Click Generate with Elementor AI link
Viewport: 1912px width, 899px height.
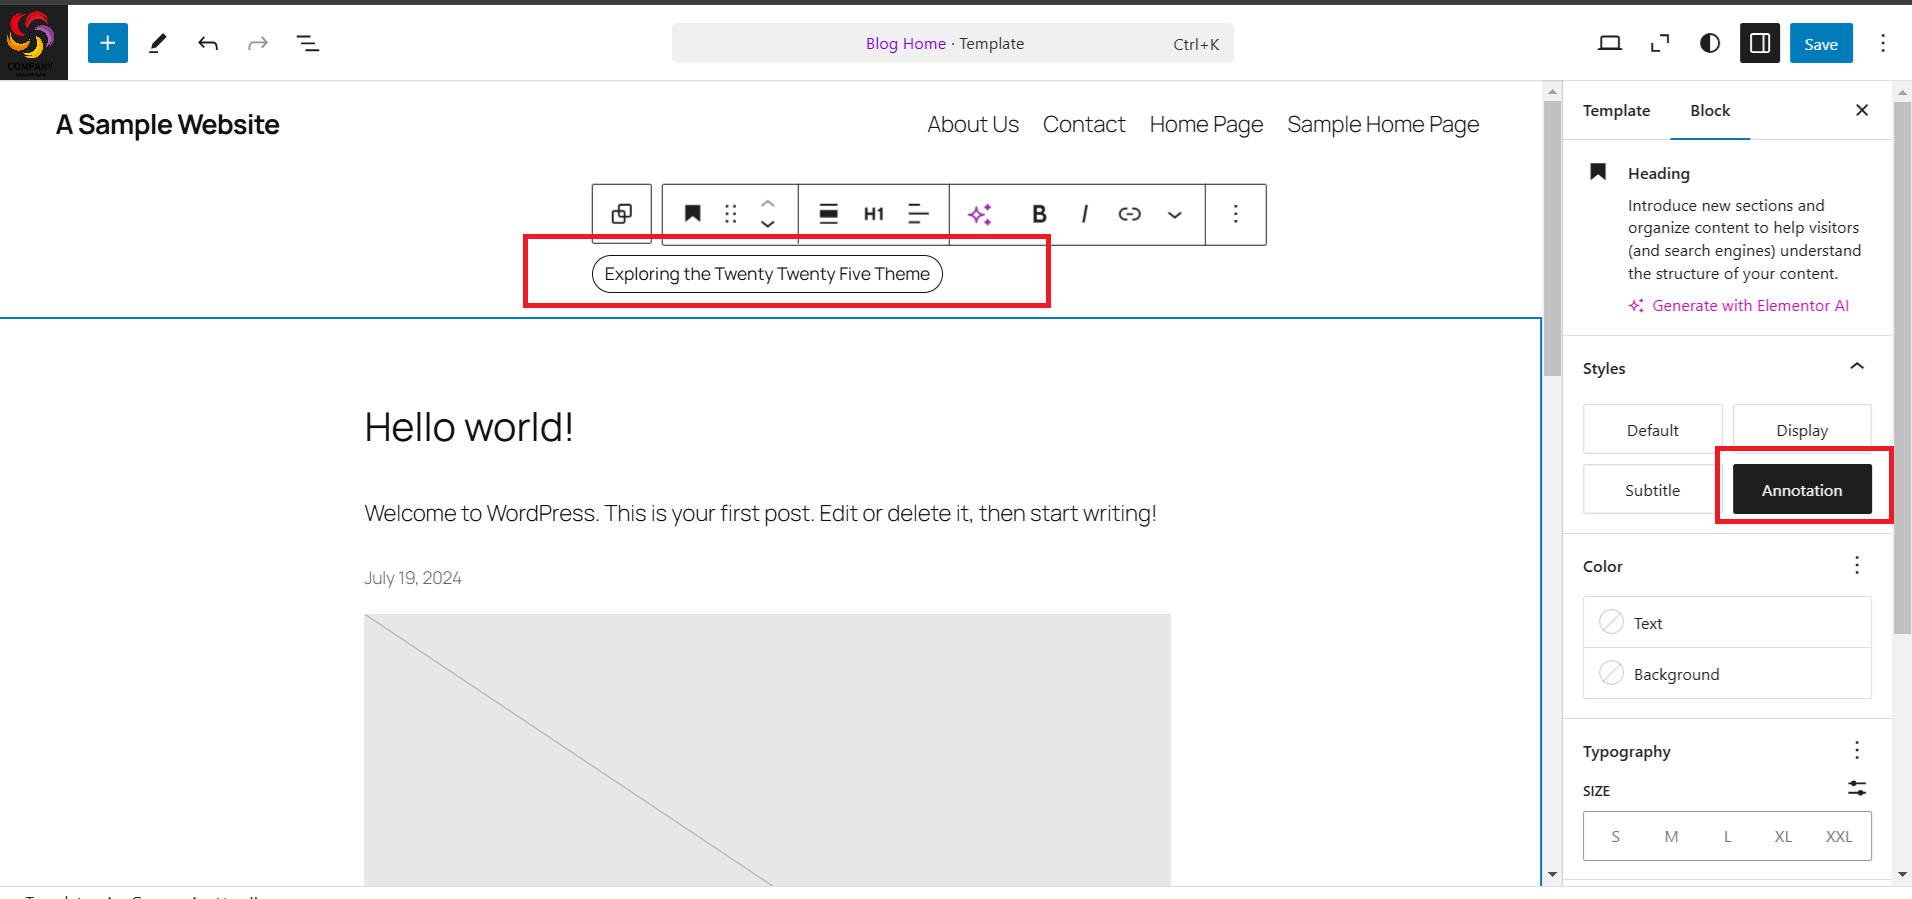(x=1739, y=305)
